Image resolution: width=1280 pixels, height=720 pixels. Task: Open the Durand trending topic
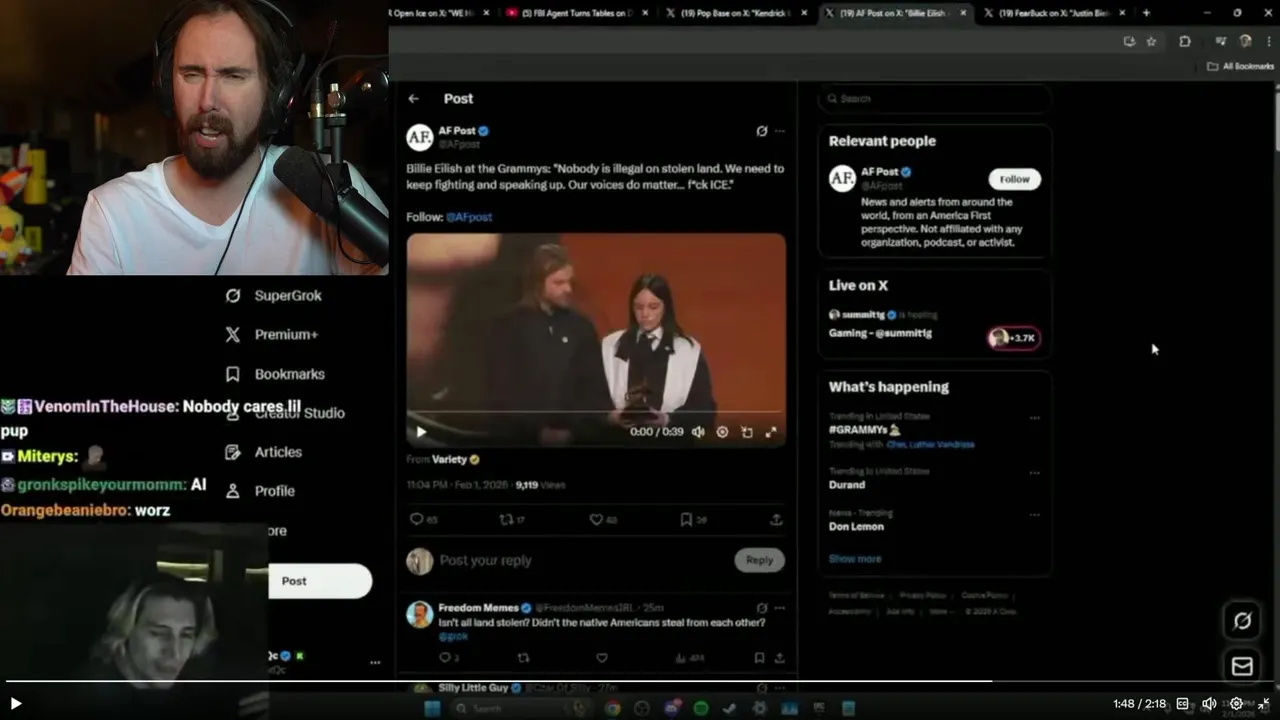click(x=846, y=485)
